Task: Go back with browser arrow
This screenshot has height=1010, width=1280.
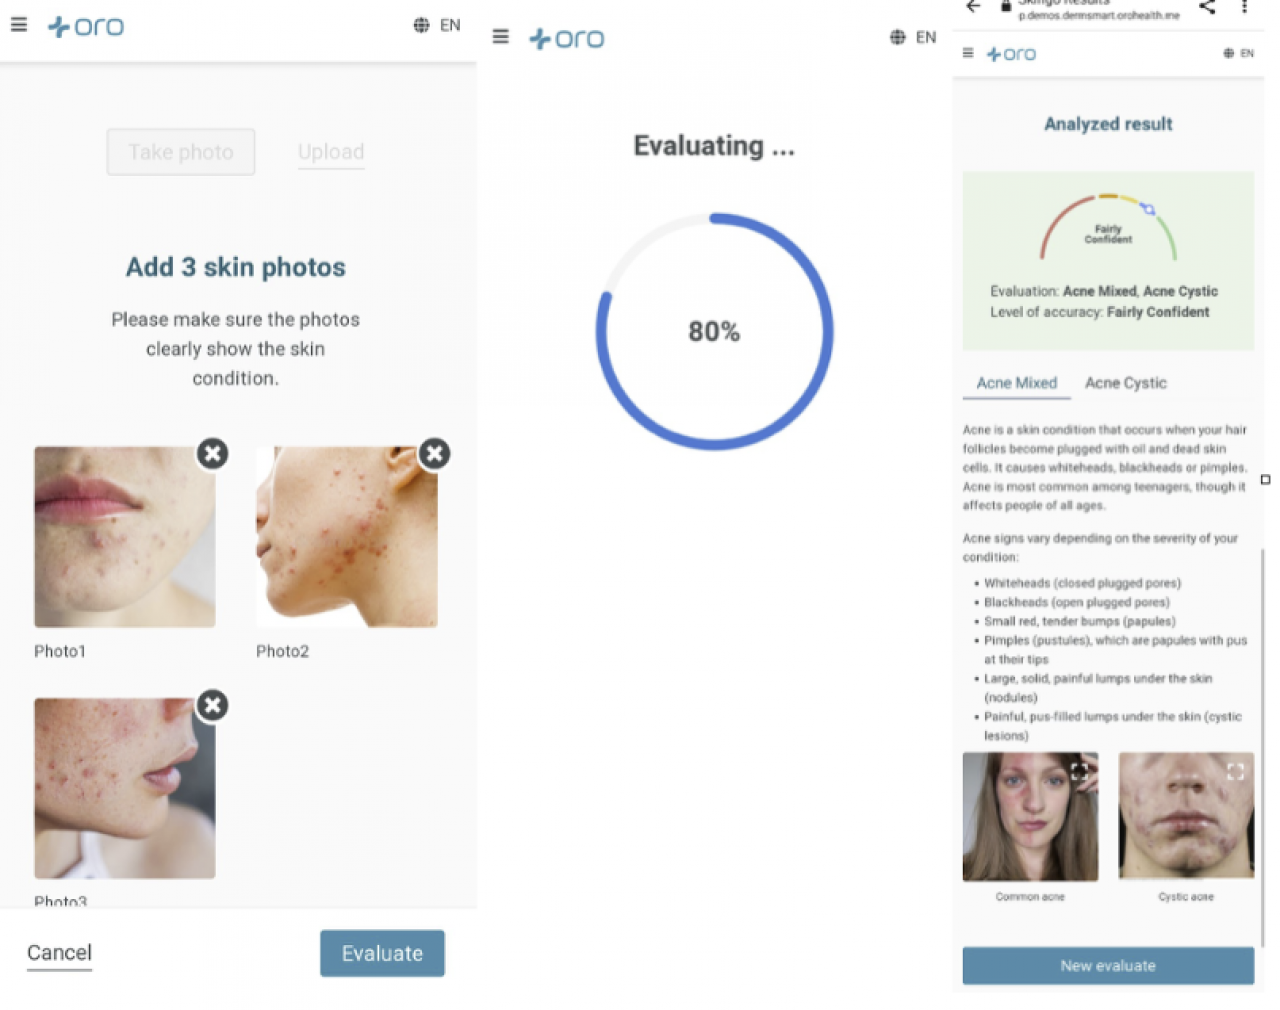Action: pos(973,7)
